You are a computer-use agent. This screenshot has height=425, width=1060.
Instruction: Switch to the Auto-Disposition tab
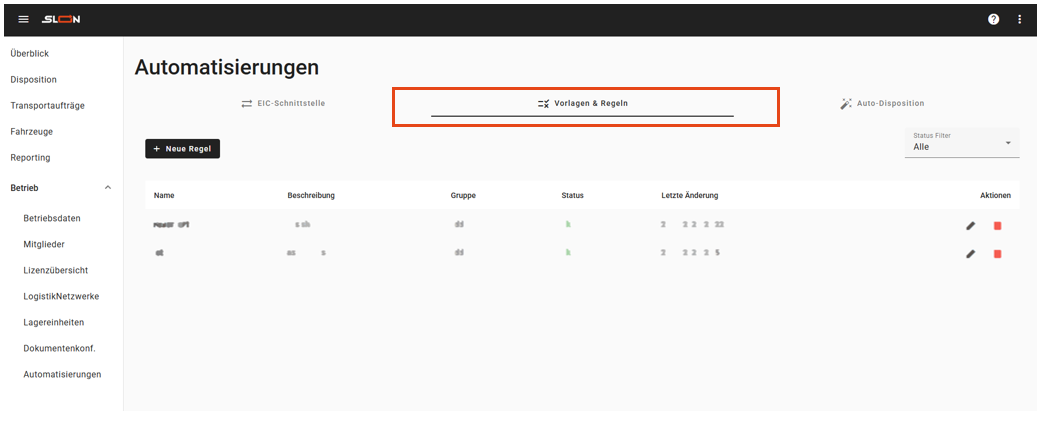pos(882,103)
